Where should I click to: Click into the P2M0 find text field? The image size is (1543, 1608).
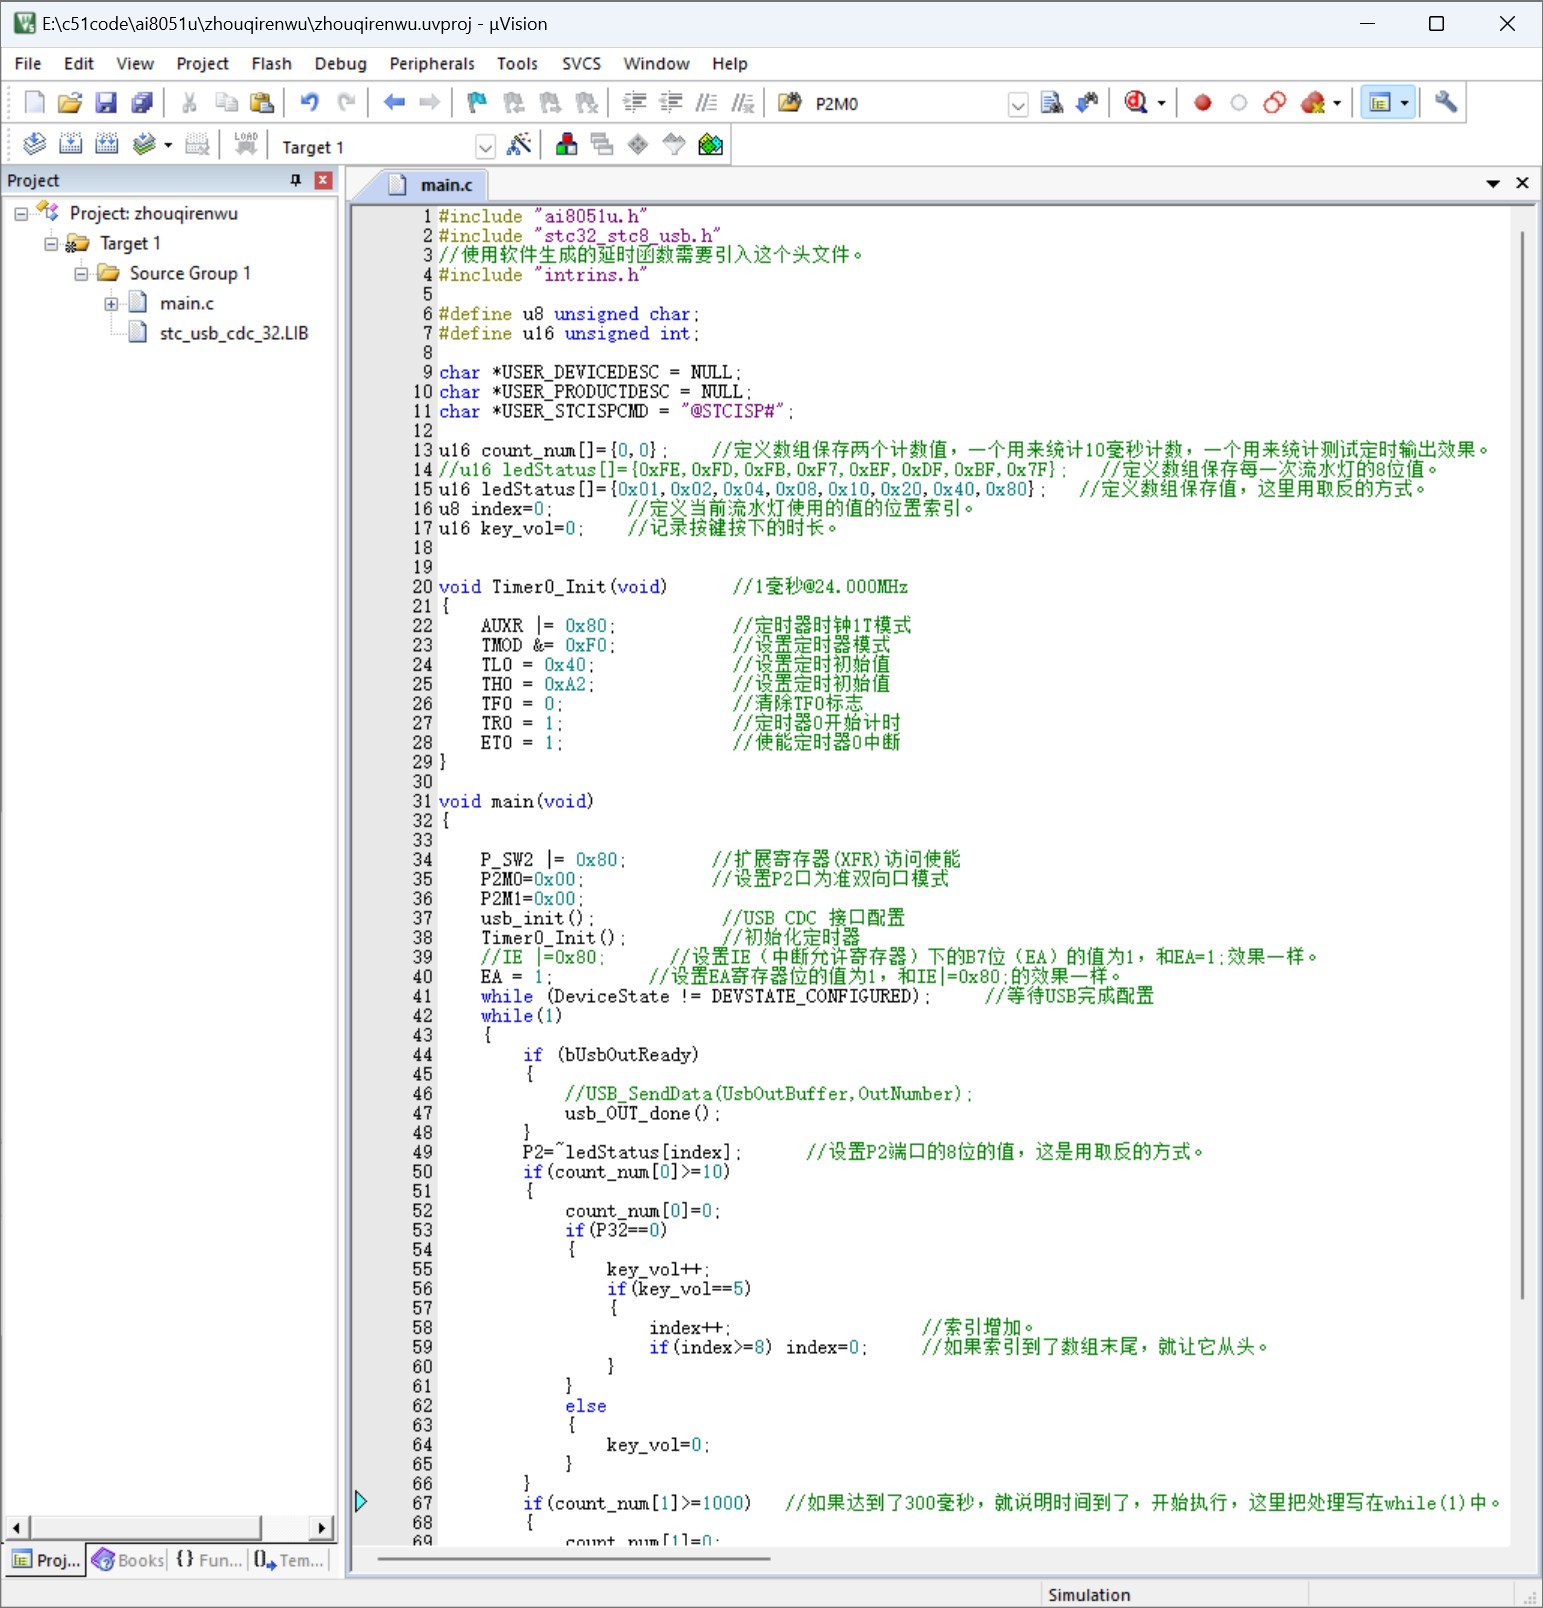(907, 104)
